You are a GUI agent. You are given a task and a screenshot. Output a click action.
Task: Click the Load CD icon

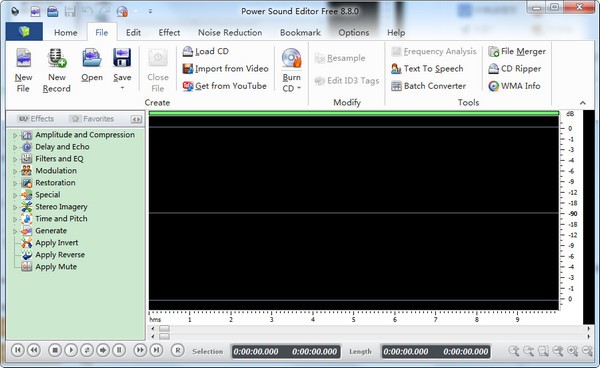click(188, 51)
